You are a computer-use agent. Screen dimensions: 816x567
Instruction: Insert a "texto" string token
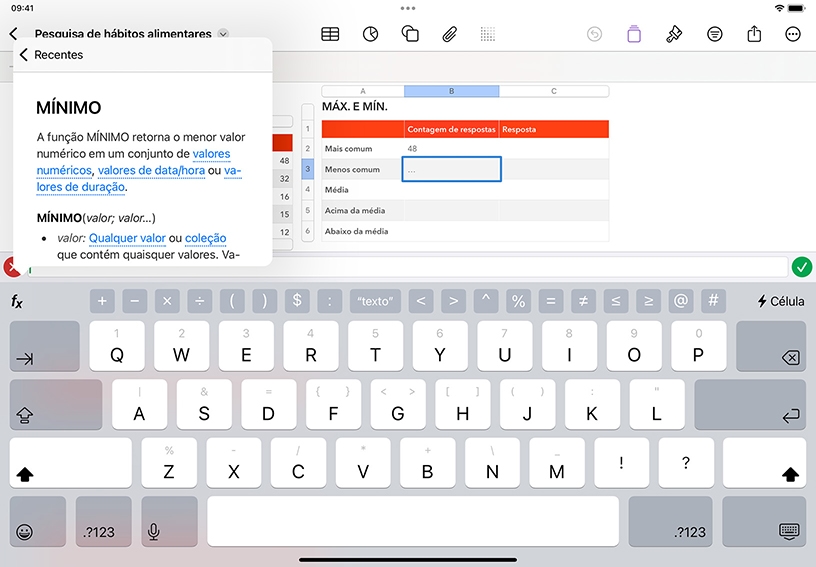point(375,301)
